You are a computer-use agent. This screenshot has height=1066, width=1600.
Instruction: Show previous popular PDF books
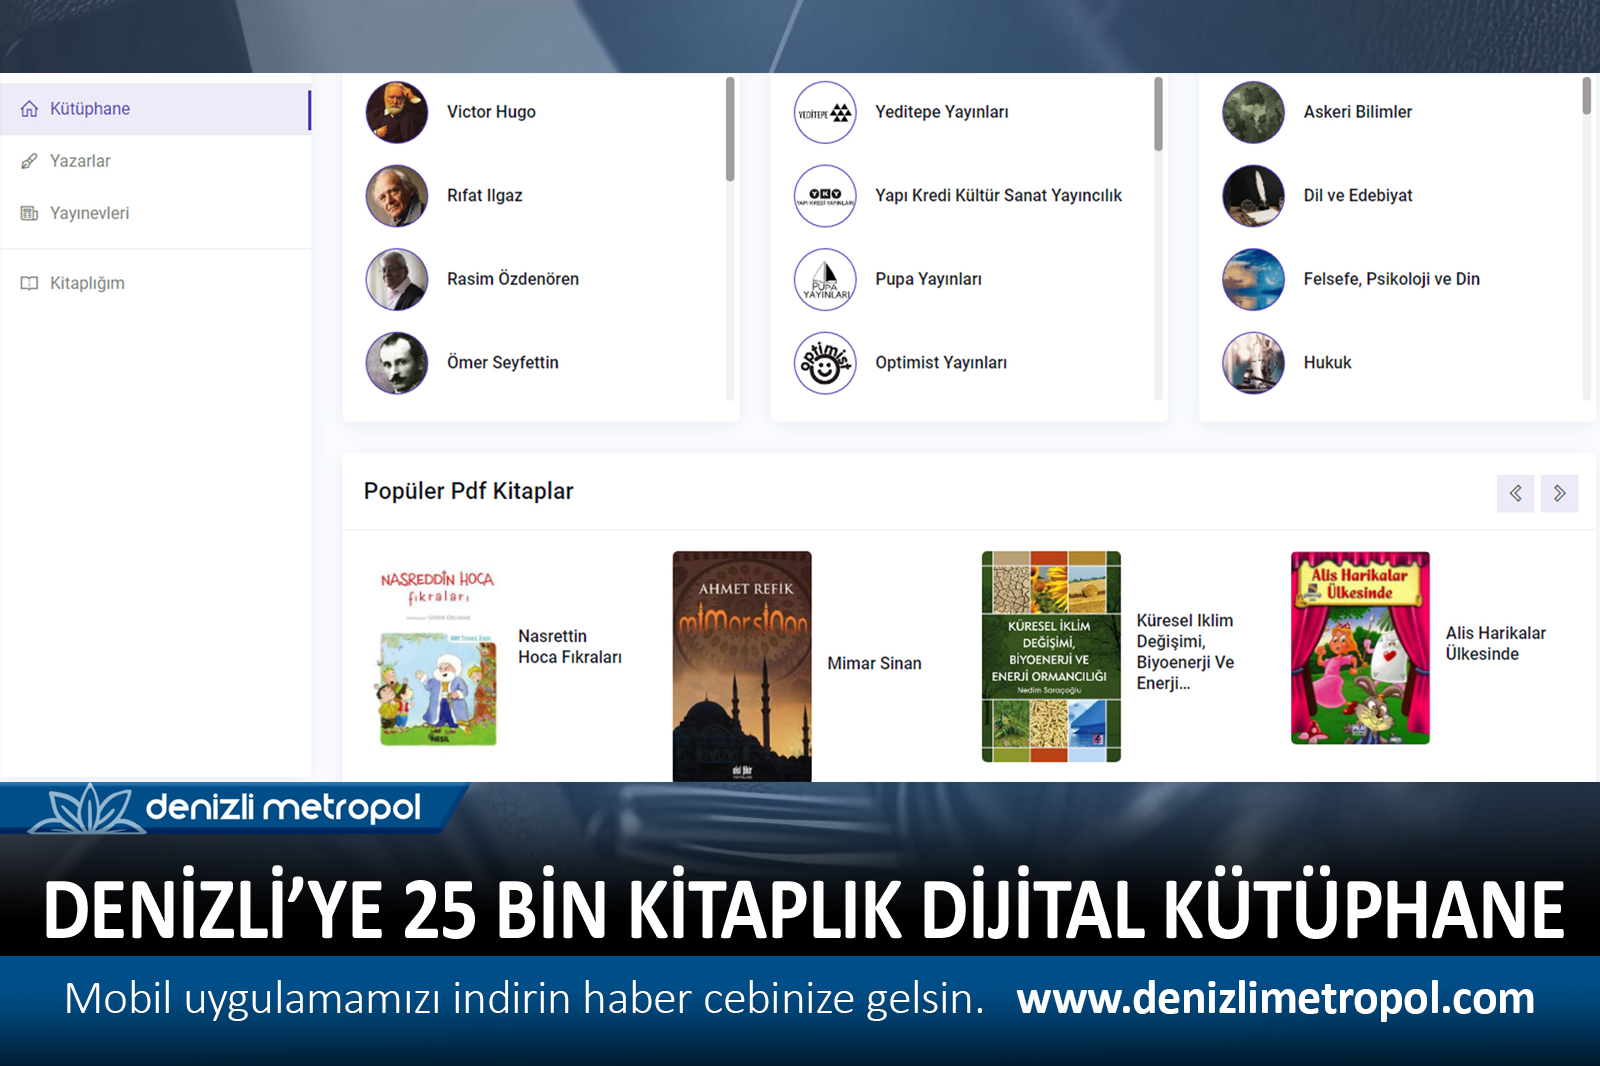pyautogui.click(x=1516, y=493)
